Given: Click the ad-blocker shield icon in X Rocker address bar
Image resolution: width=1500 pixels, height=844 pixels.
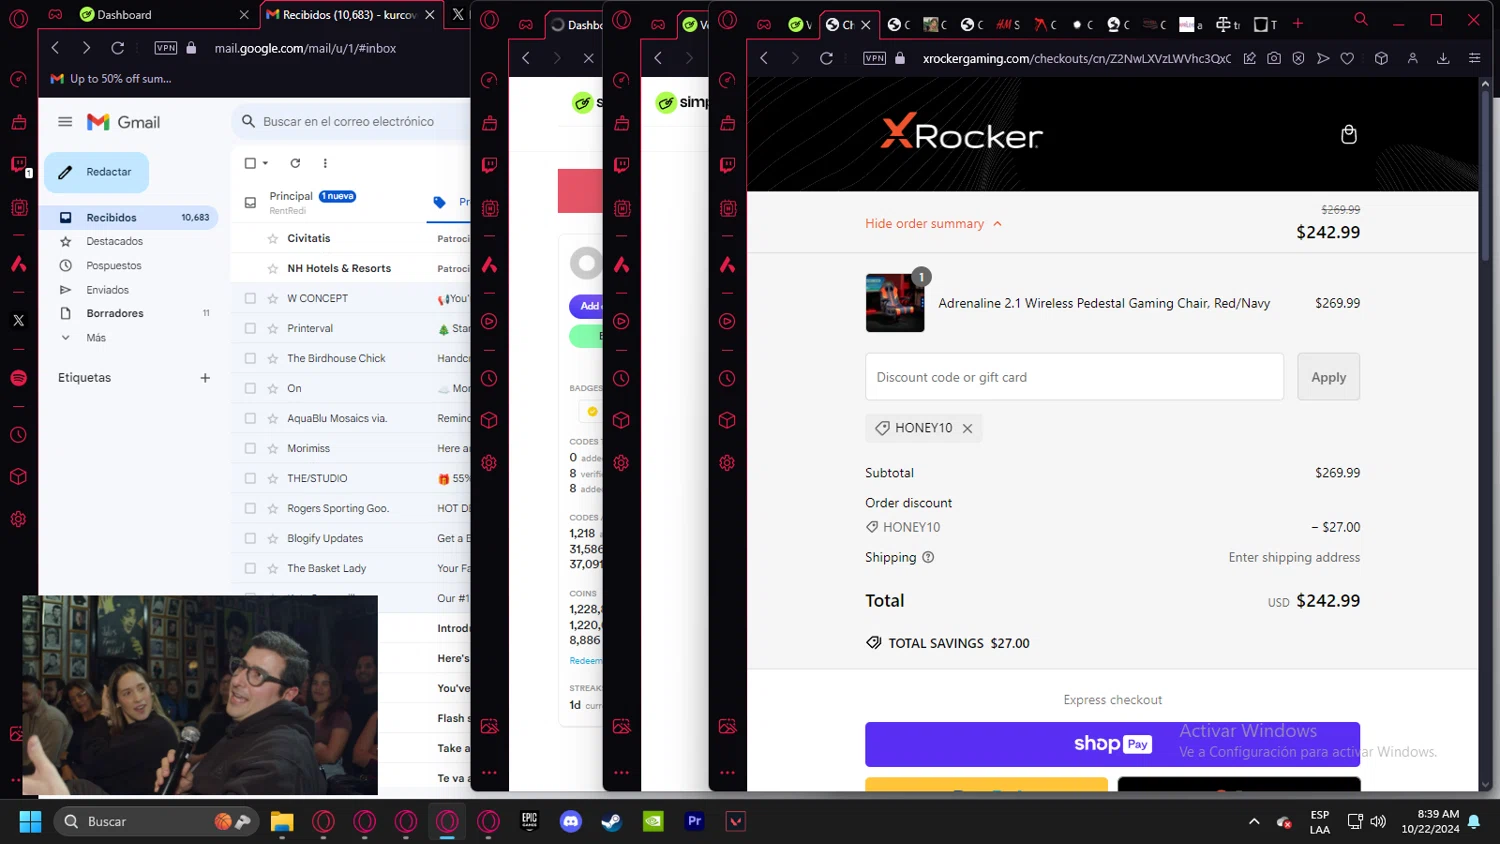Looking at the screenshot, I should tap(1298, 58).
